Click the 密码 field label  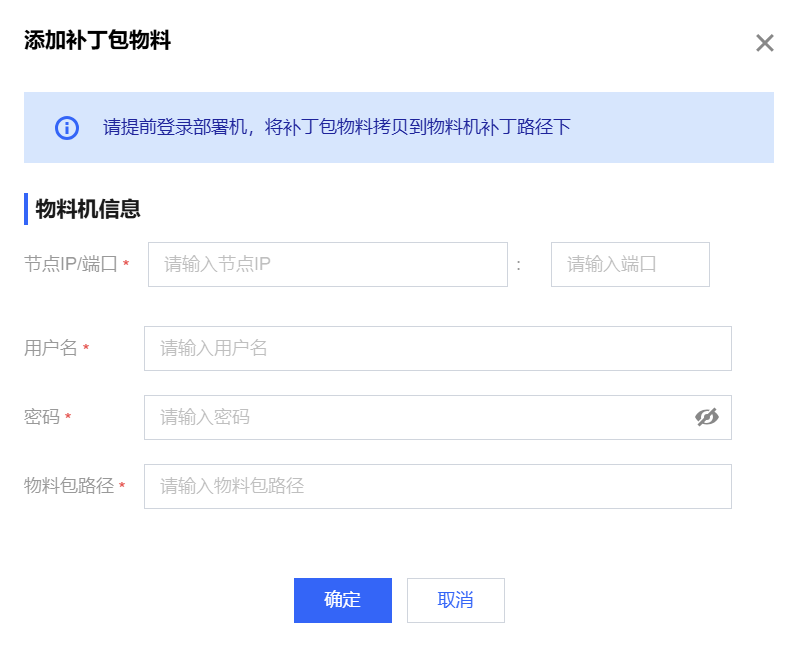[42, 417]
